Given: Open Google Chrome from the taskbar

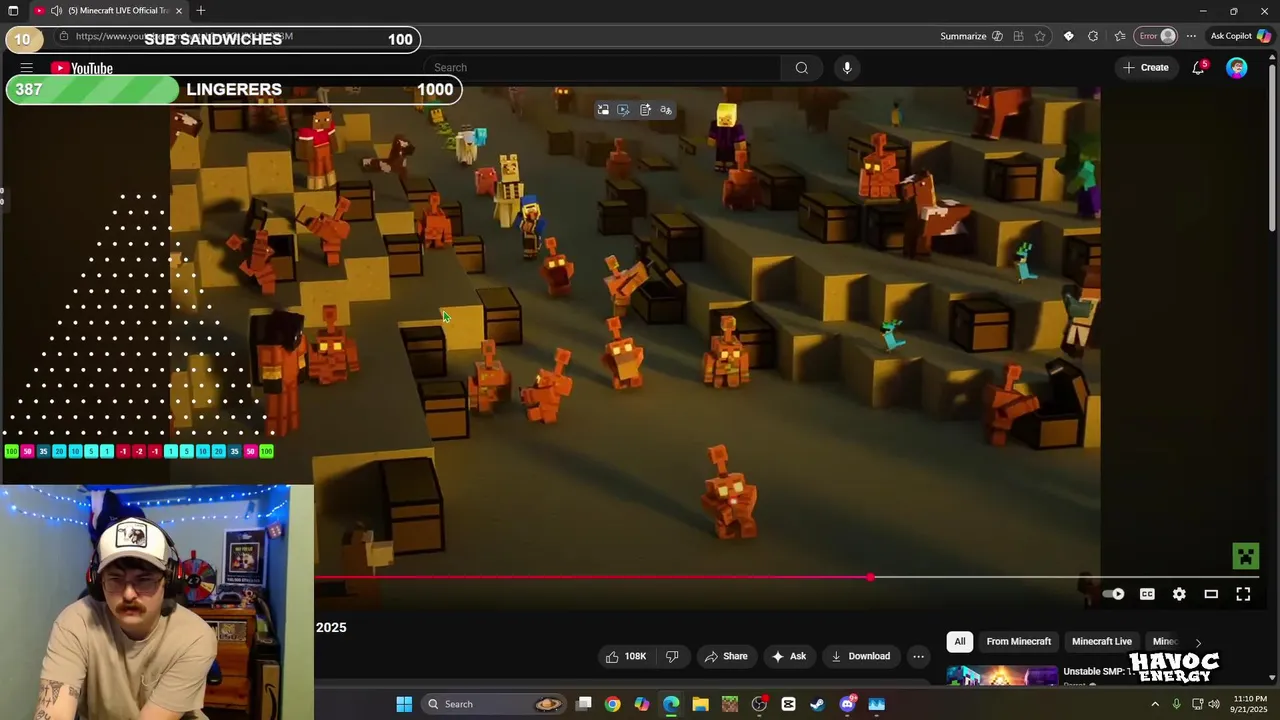Looking at the screenshot, I should (x=612, y=704).
